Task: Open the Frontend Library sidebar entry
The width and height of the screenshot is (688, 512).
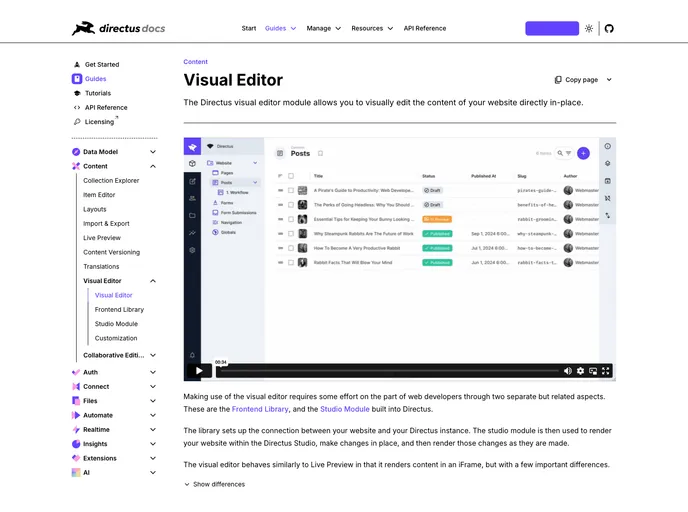Action: [119, 310]
